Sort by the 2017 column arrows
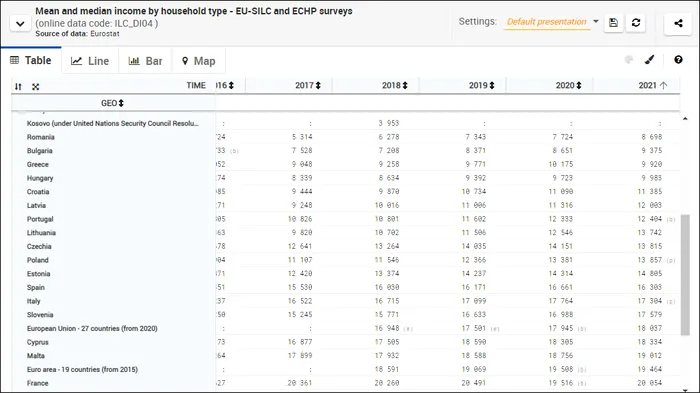 tap(318, 85)
